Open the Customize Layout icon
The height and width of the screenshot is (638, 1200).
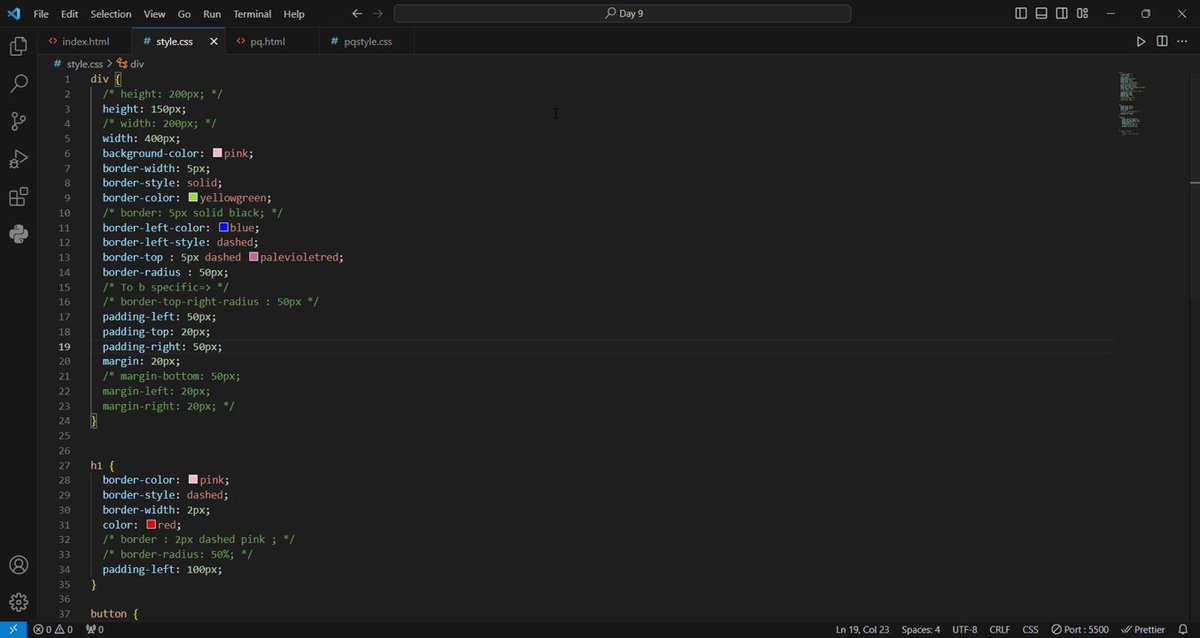pyautogui.click(x=1084, y=14)
